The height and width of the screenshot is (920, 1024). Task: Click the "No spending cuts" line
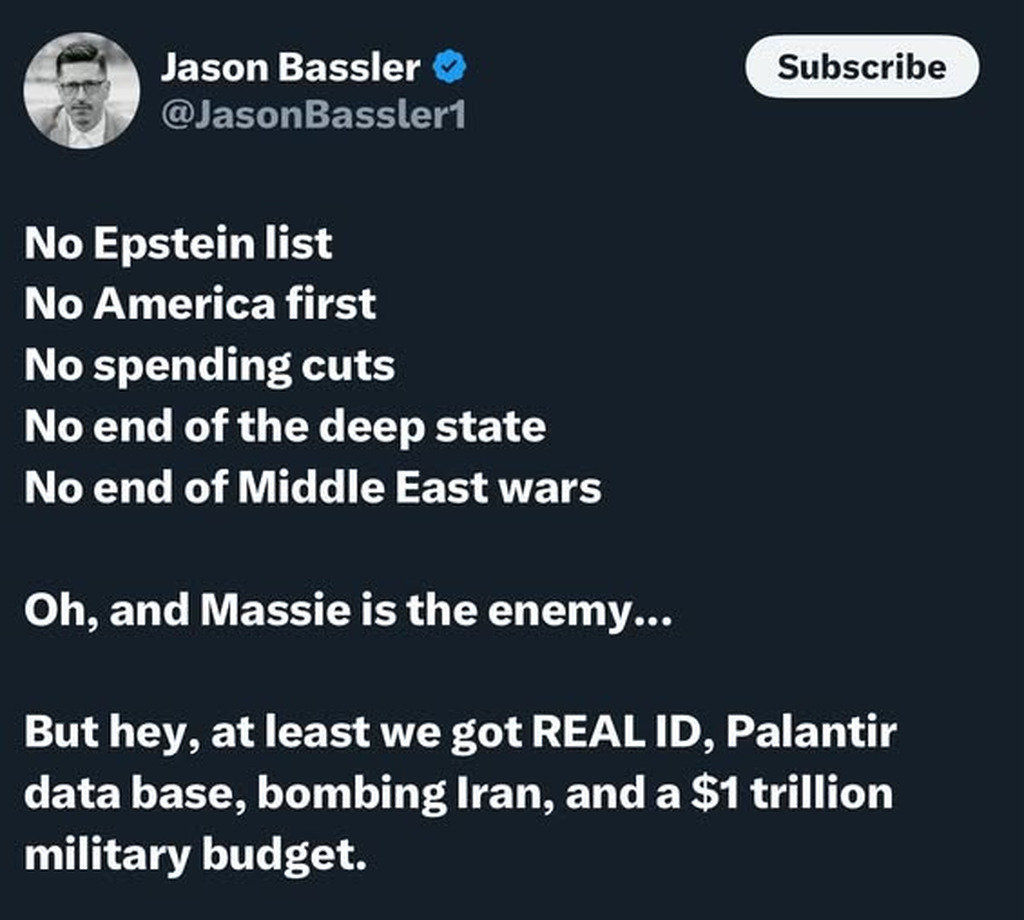click(x=210, y=366)
